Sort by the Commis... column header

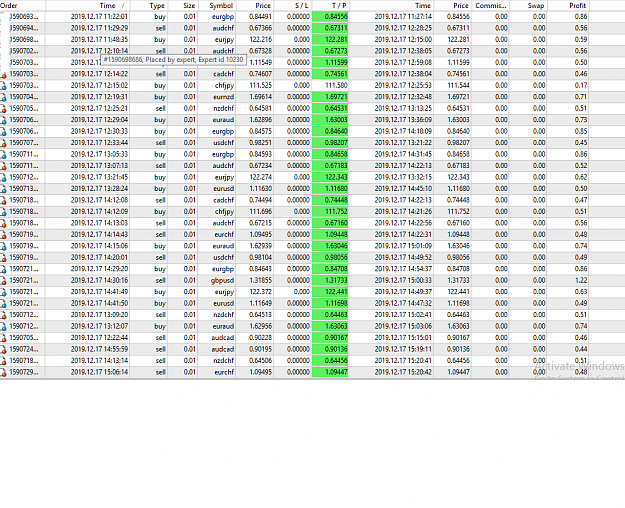(491, 6)
